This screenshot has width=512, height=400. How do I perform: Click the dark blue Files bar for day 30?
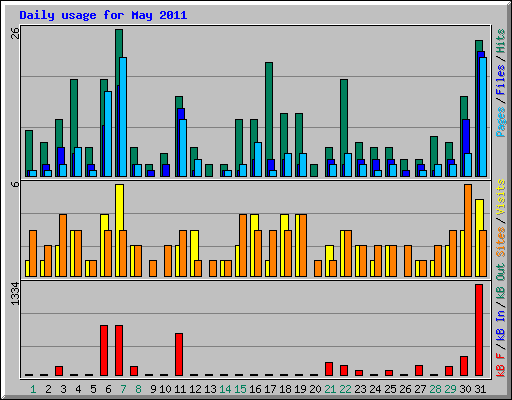tap(466, 136)
